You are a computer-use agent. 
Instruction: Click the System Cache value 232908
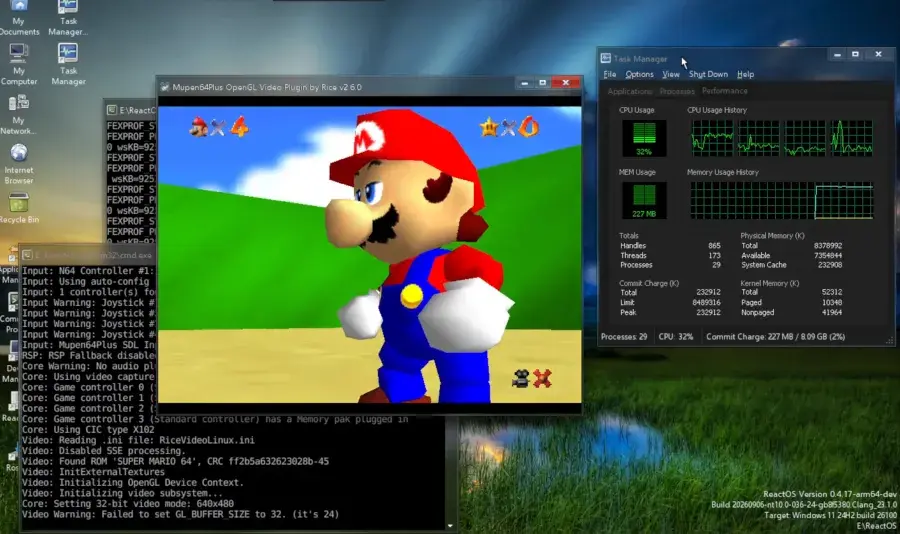coord(830,265)
